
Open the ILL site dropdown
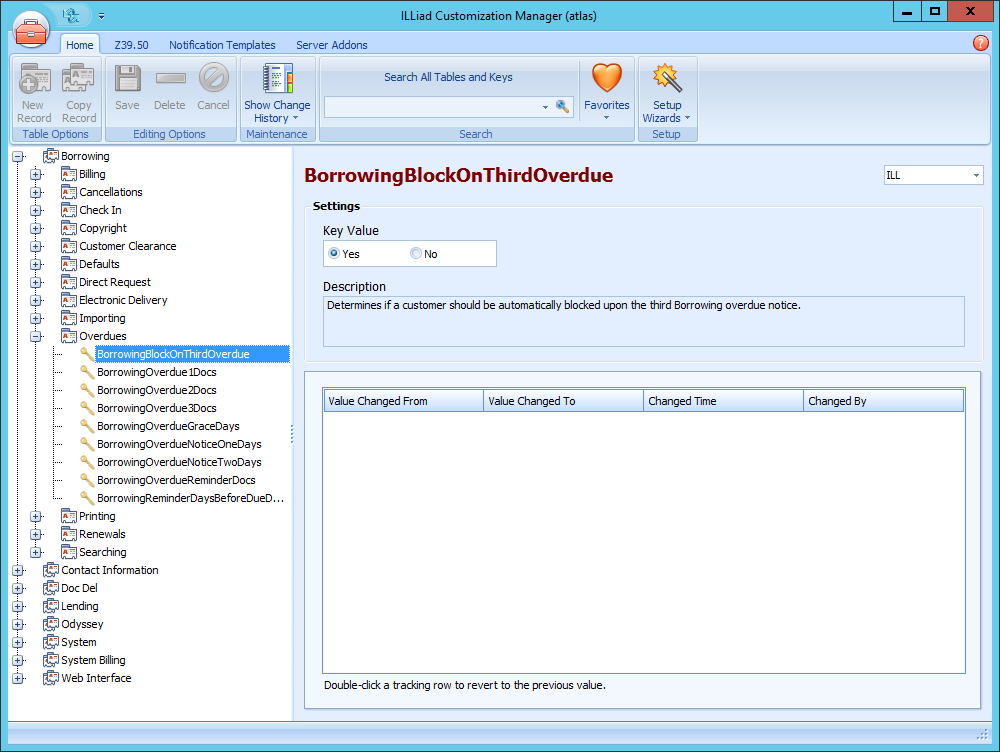click(933, 175)
